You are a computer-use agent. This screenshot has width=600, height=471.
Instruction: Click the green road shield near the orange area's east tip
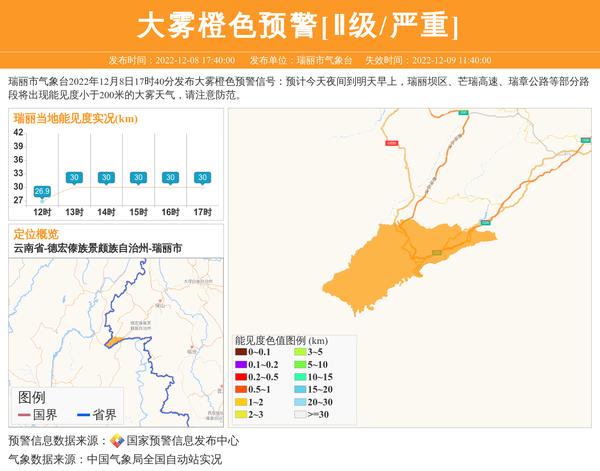[x=485, y=223]
